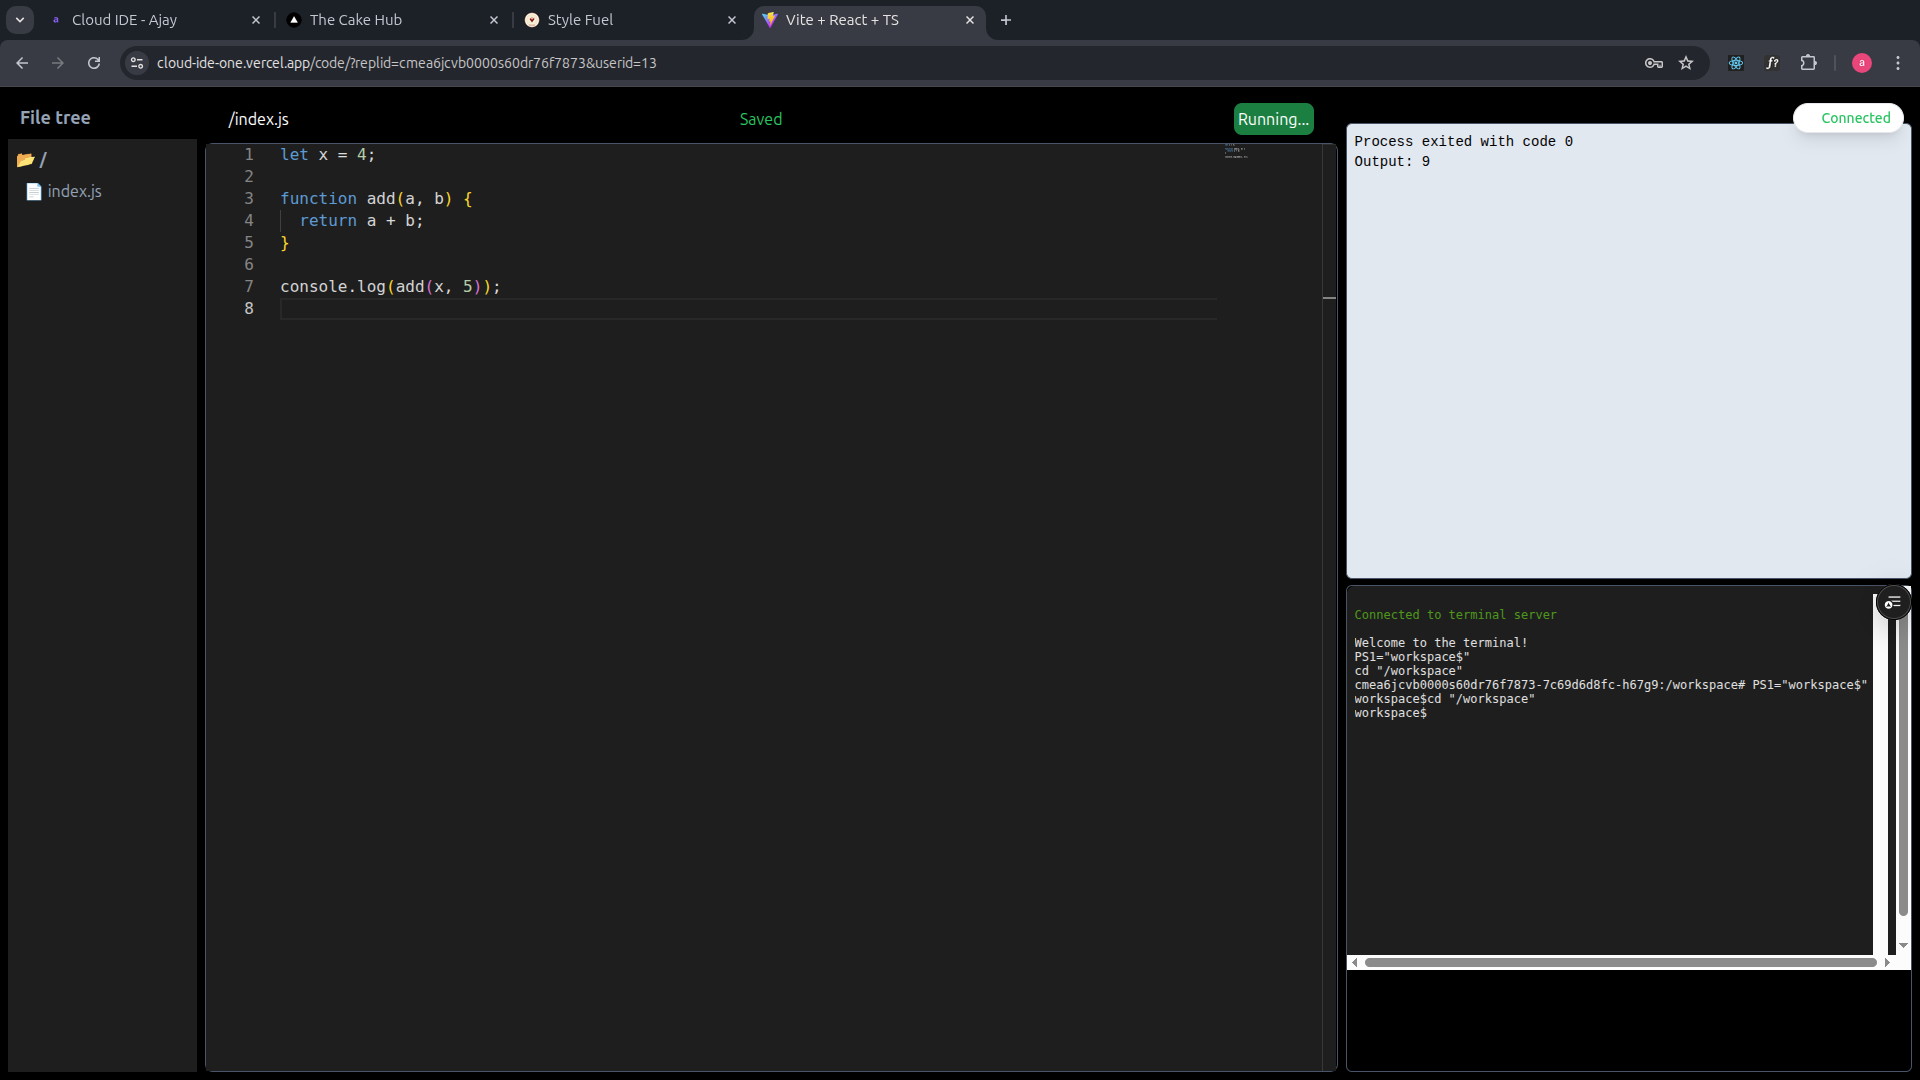Screen dimensions: 1920x1080
Task: Click the Running... button
Action: coord(1273,119)
